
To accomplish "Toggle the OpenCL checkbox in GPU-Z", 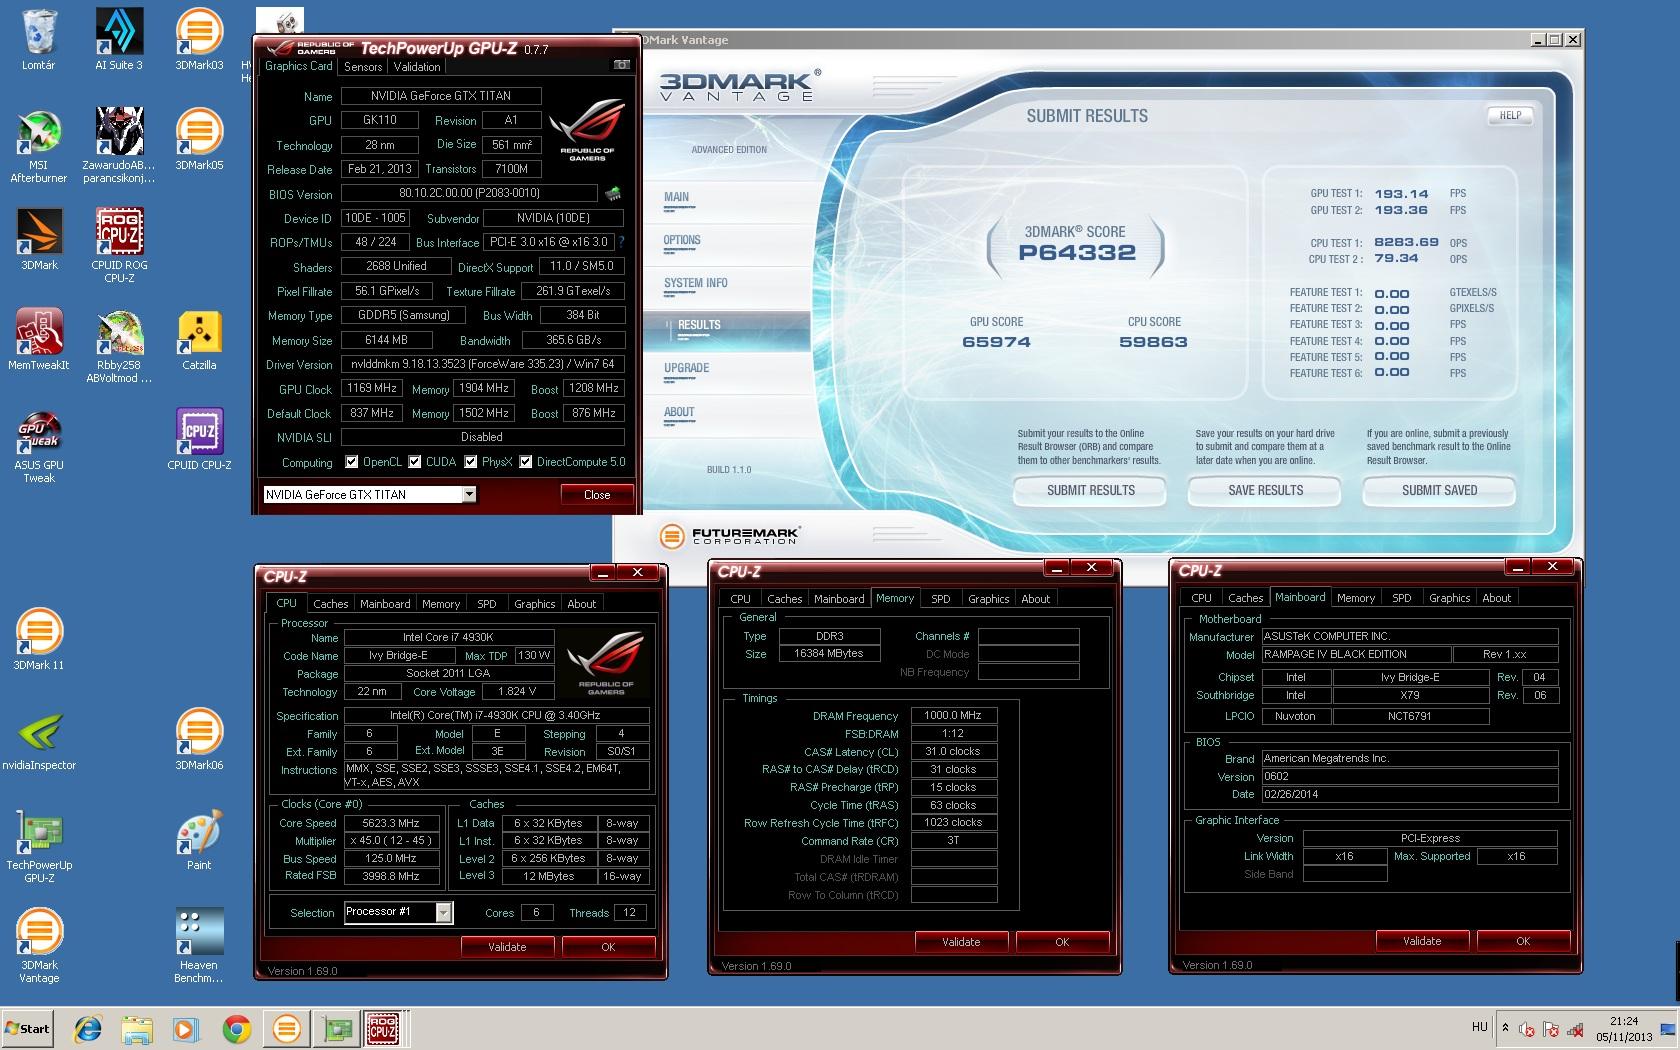I will [x=351, y=462].
